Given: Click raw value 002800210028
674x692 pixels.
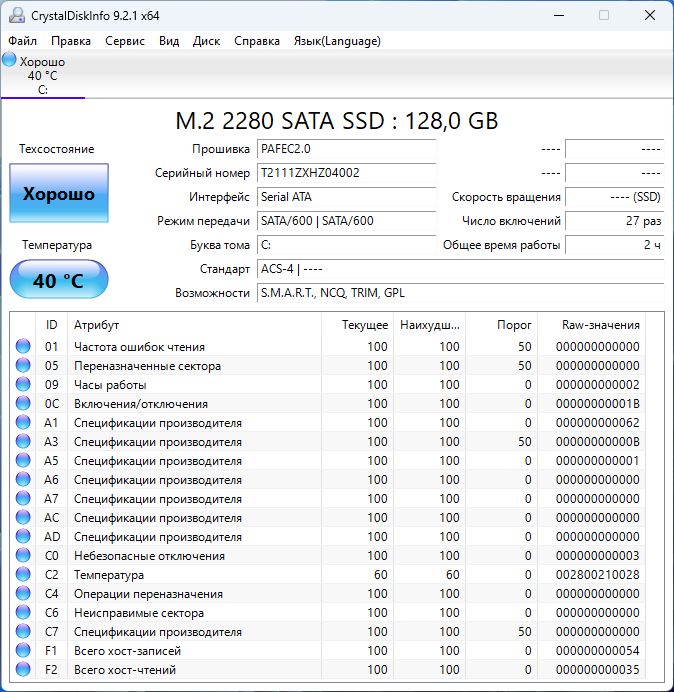Looking at the screenshot, I should [598, 574].
